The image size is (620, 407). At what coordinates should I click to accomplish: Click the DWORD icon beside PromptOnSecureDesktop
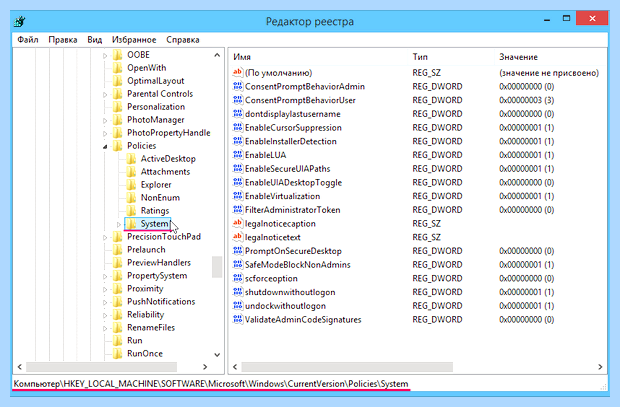tap(238, 251)
